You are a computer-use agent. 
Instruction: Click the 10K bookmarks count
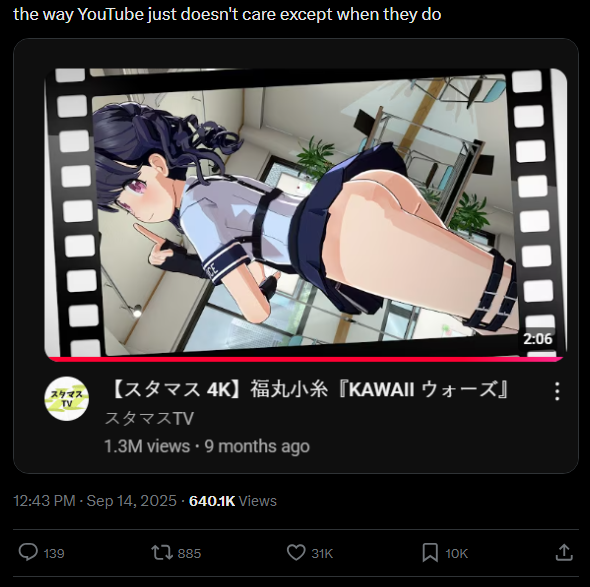coord(456,553)
